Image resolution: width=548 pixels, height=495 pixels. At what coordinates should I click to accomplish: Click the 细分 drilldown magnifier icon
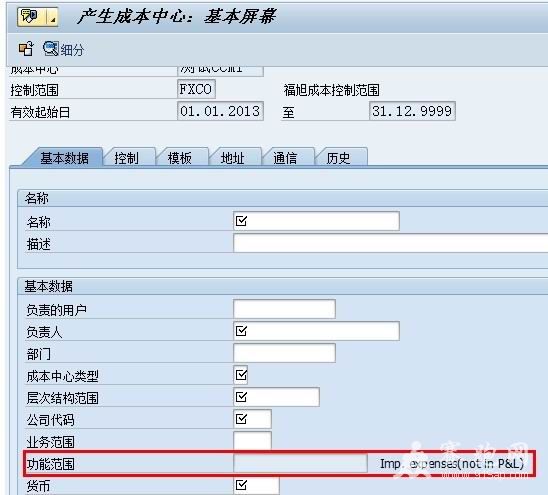51,48
